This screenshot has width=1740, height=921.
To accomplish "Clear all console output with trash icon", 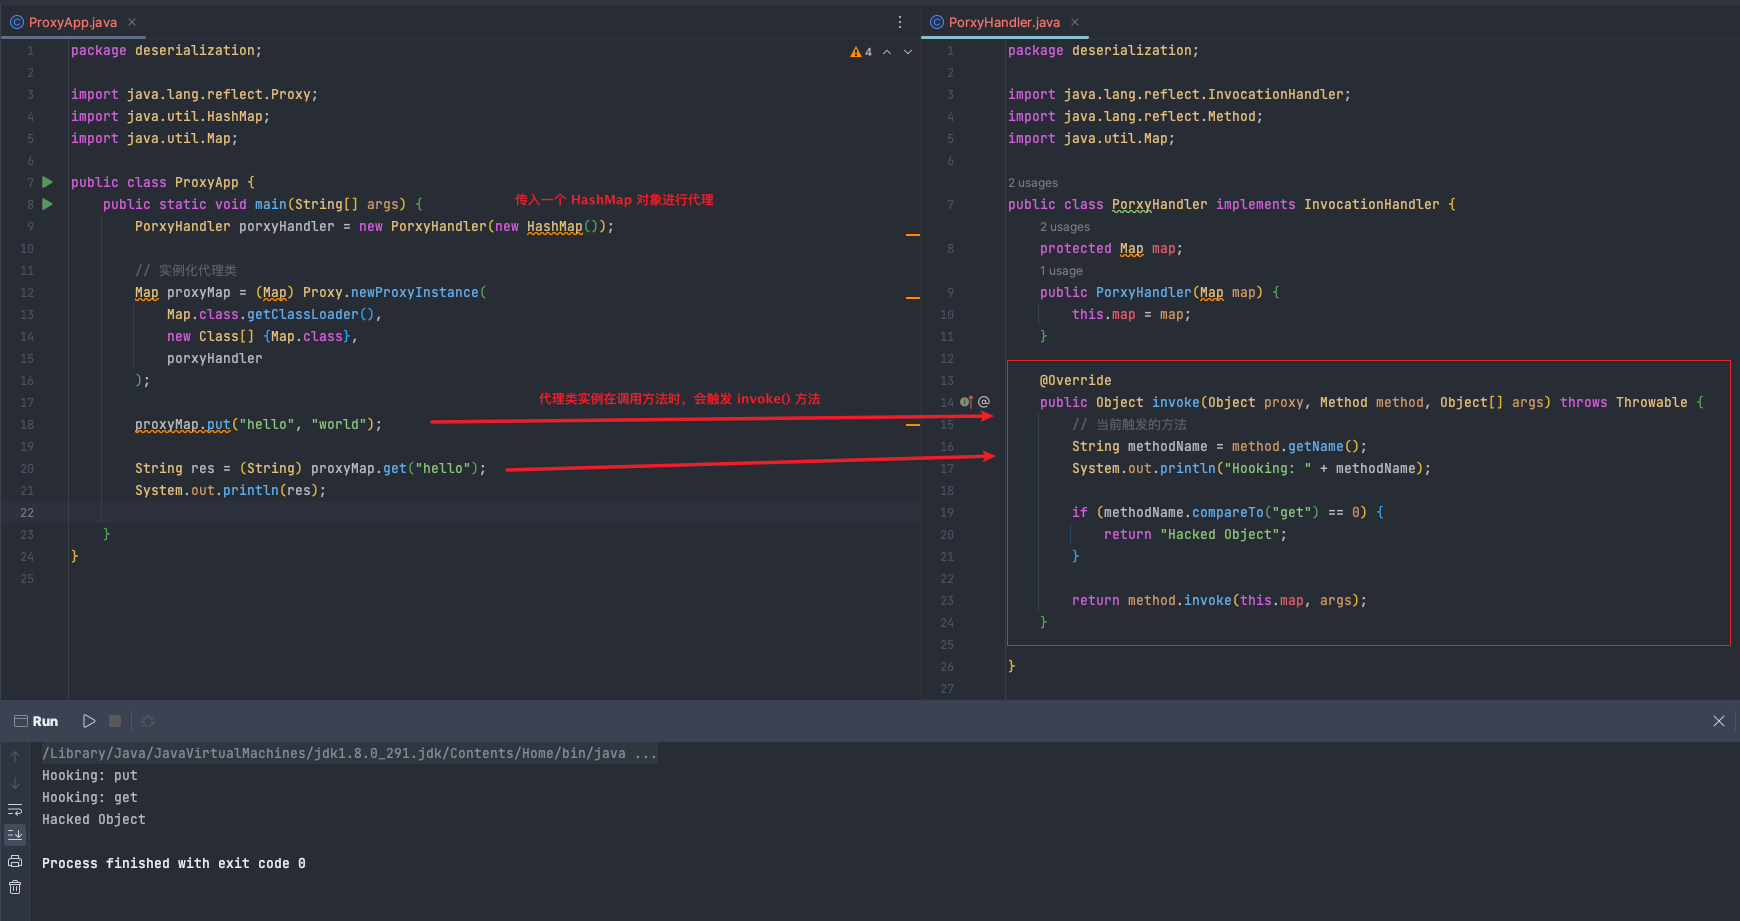I will [x=15, y=887].
